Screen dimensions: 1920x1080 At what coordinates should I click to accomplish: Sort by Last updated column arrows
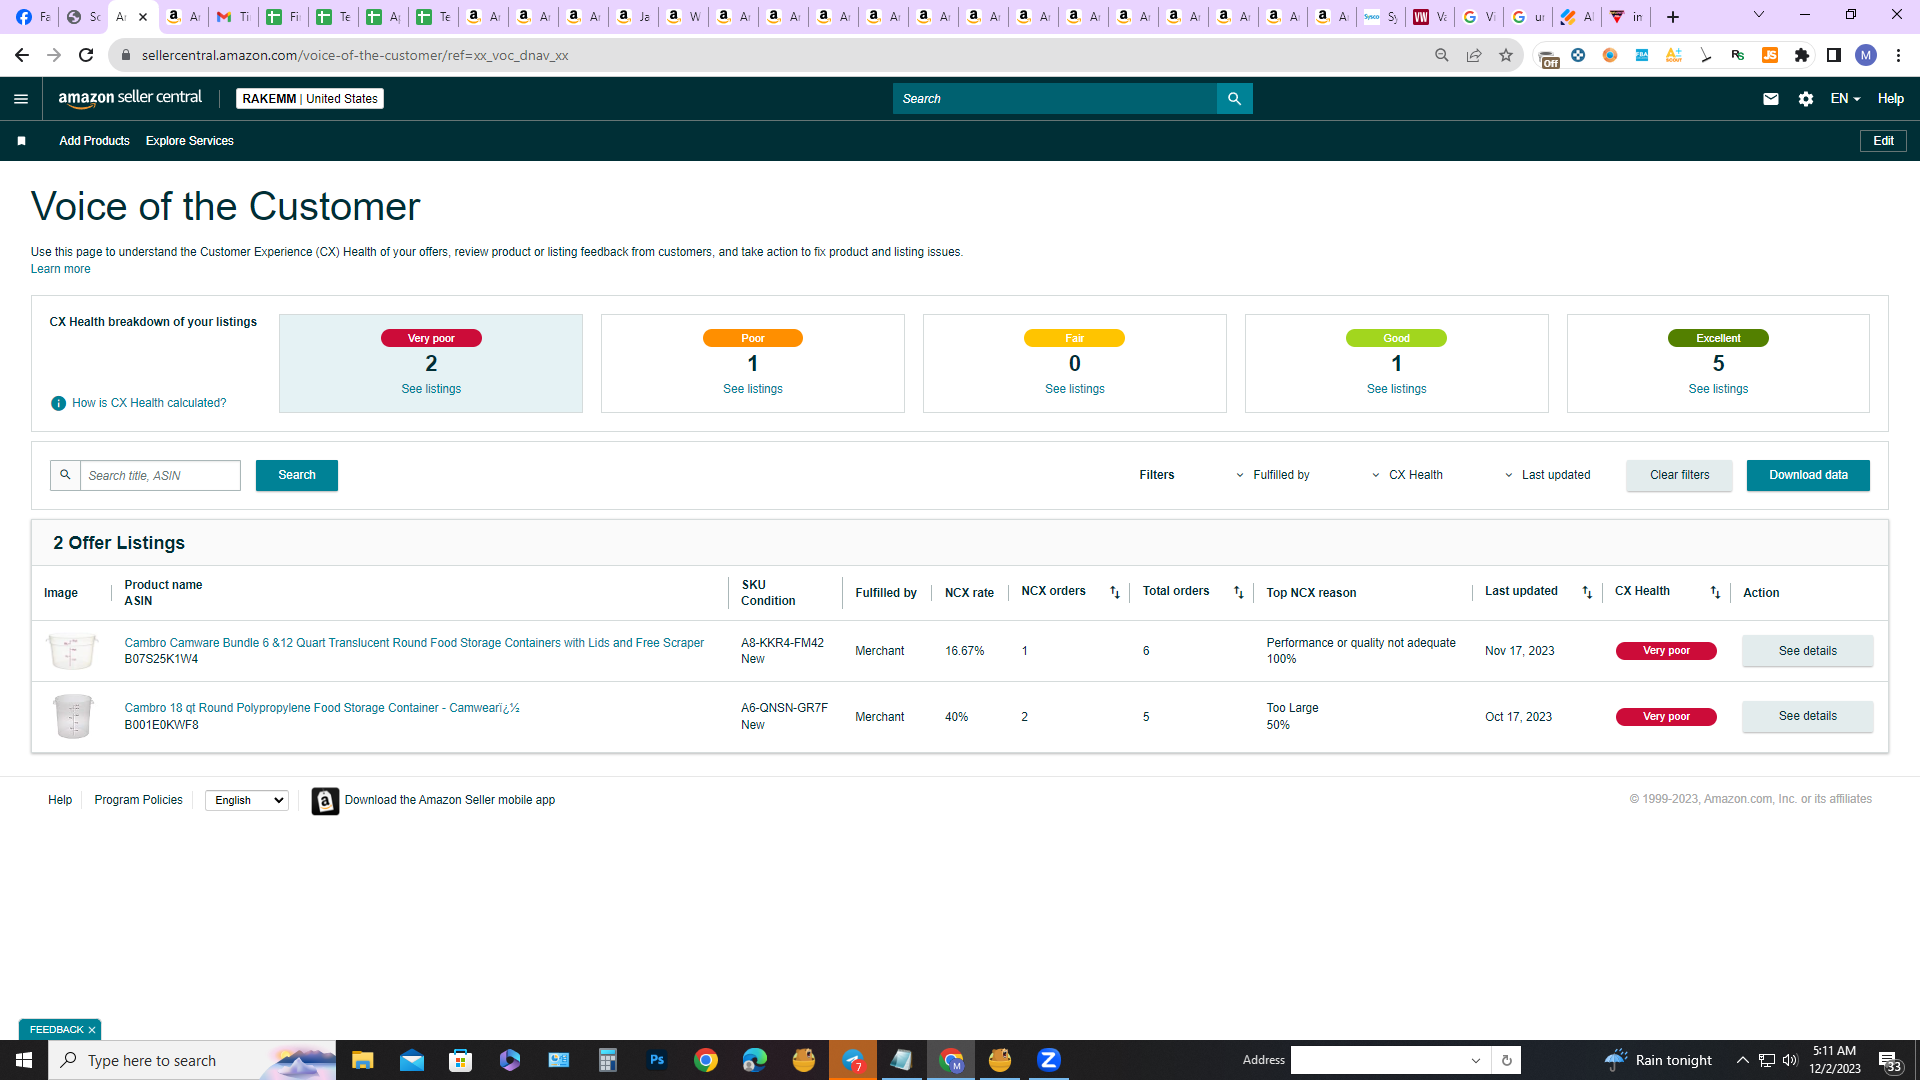1587,593
